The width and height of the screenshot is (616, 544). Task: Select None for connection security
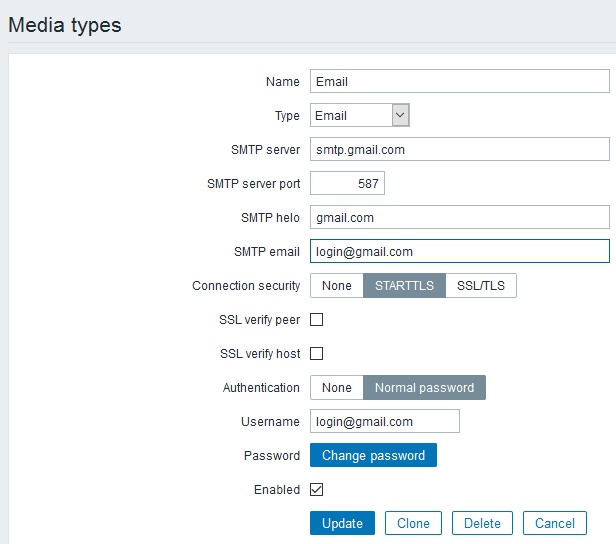(337, 286)
